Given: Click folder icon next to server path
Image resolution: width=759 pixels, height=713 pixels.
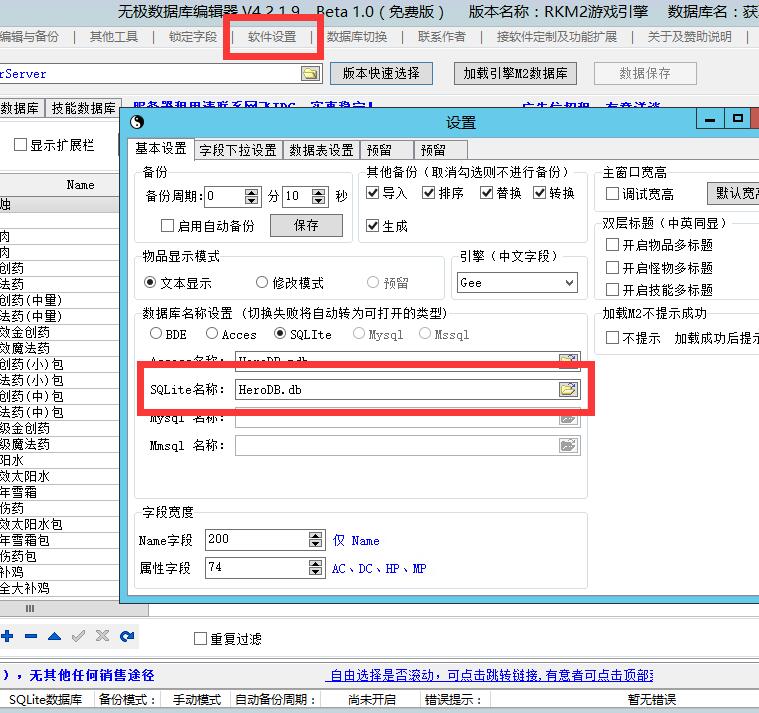Looking at the screenshot, I should 310,74.
